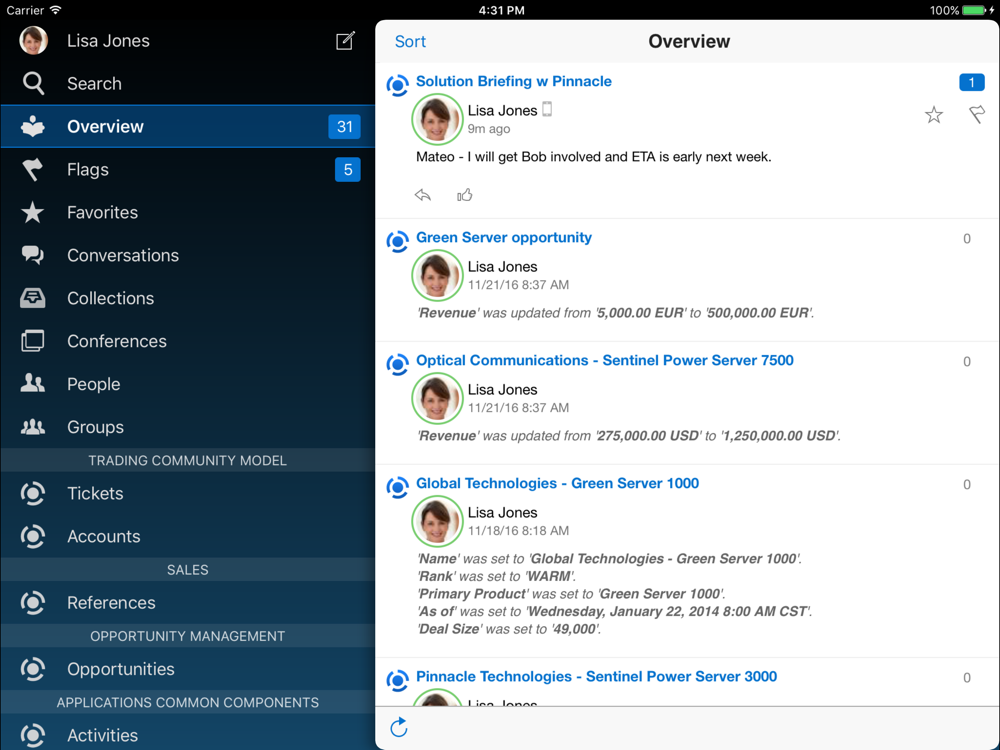
Task: Tap Lisa Jones avatar in Green Server post
Action: click(437, 276)
